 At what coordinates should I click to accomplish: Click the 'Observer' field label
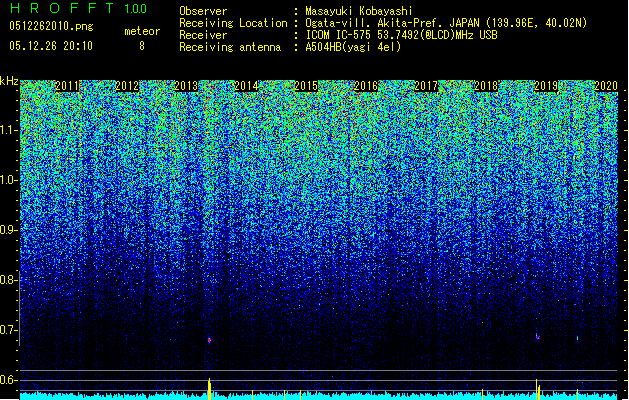203,11
